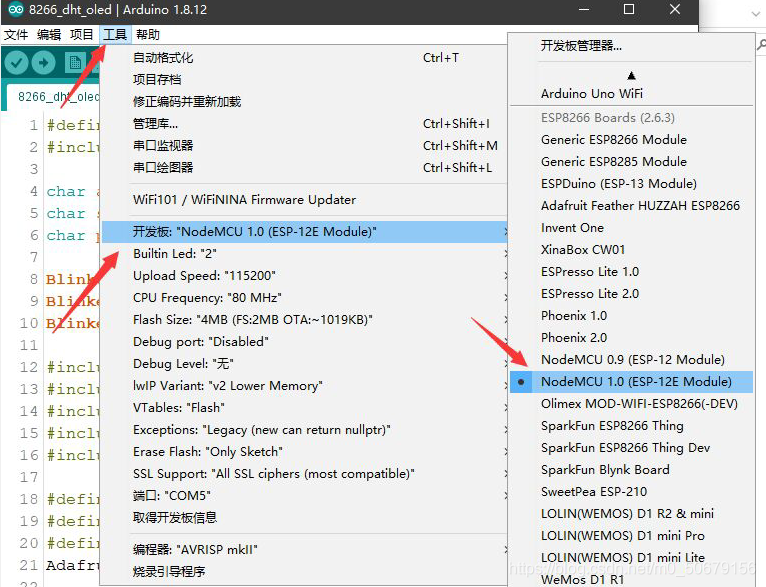Select ESPresso Lite 1.0 board
Image resolution: width=766 pixels, height=587 pixels.
coord(631,272)
